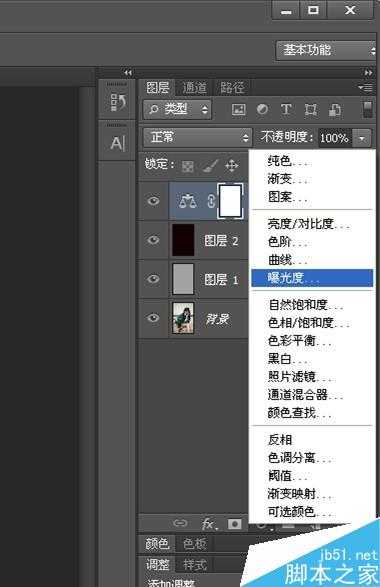380x587 pixels.
Task: Choose 反相 adjustment
Action: pos(311,440)
